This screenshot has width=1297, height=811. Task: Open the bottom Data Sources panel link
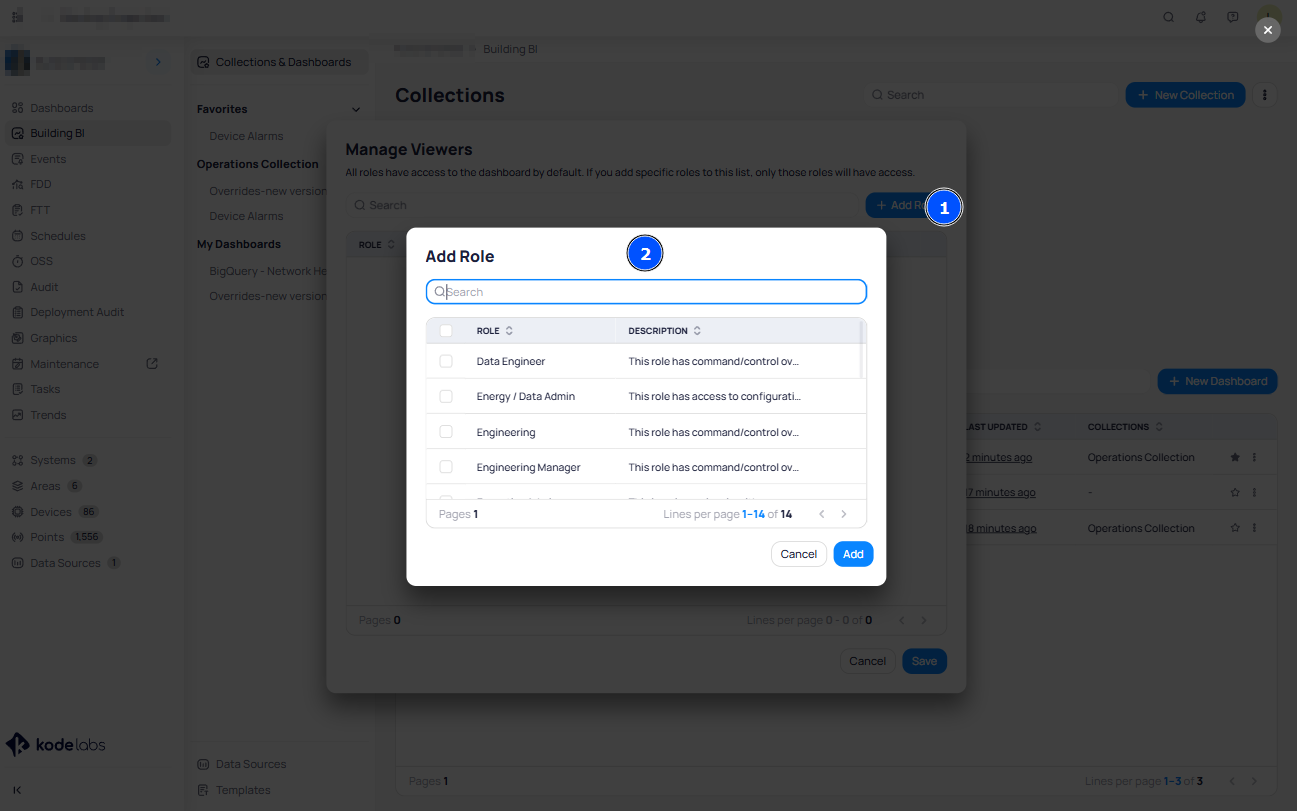242,764
